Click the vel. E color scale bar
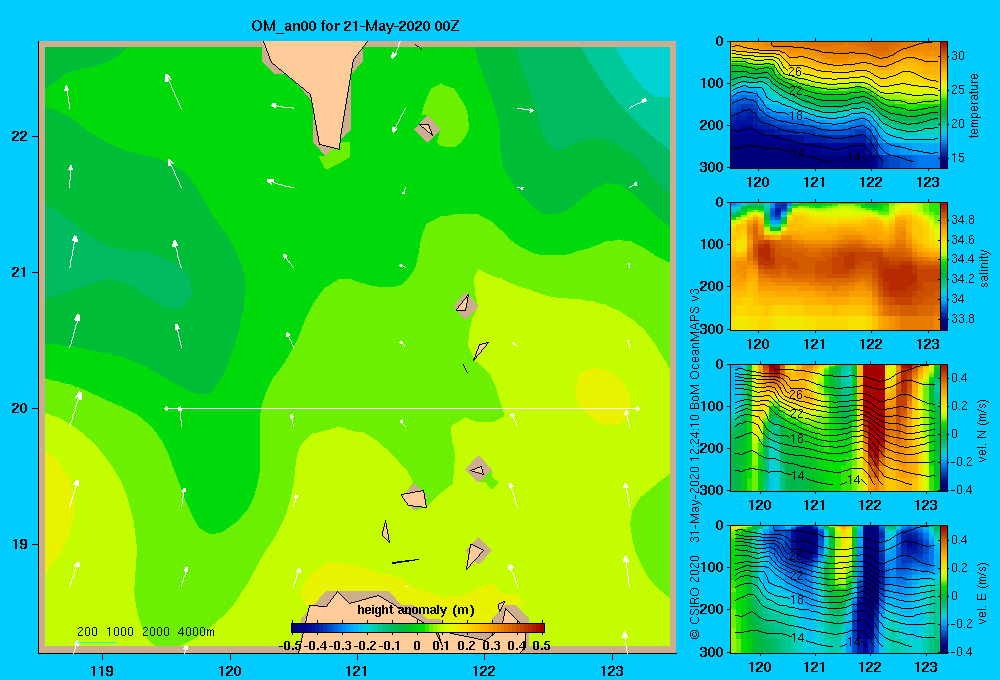This screenshot has width=1000, height=680. [944, 589]
